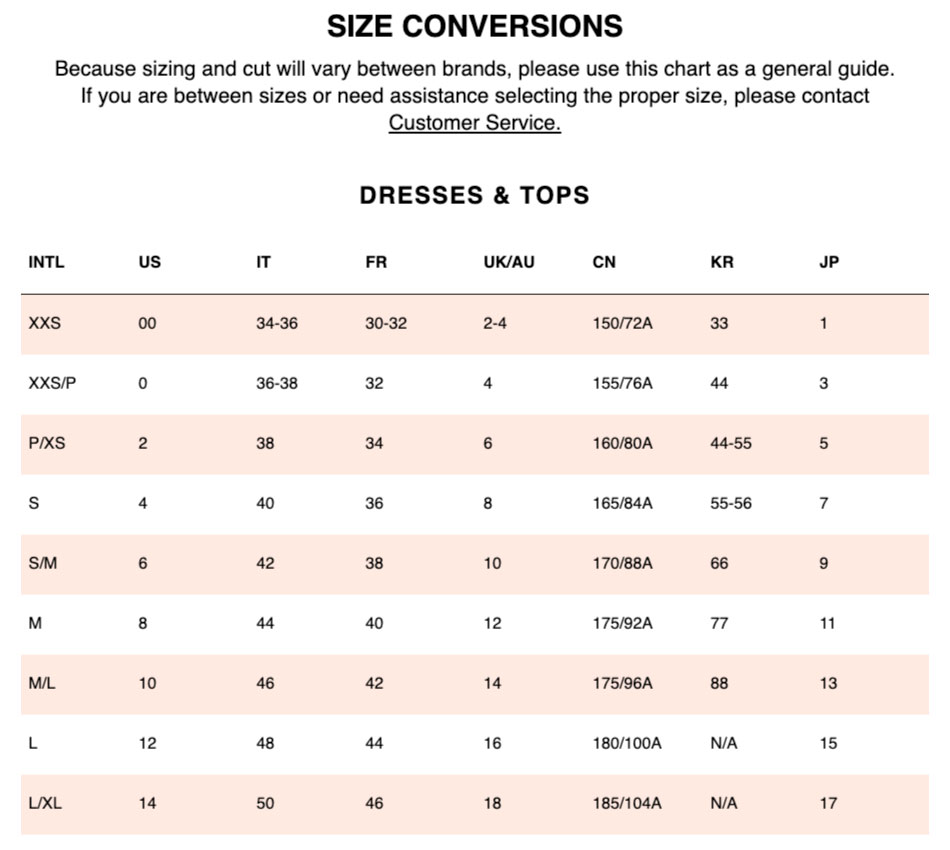Select the DRESSES & TOPS section title
The height and width of the screenshot is (850, 950).
(474, 195)
